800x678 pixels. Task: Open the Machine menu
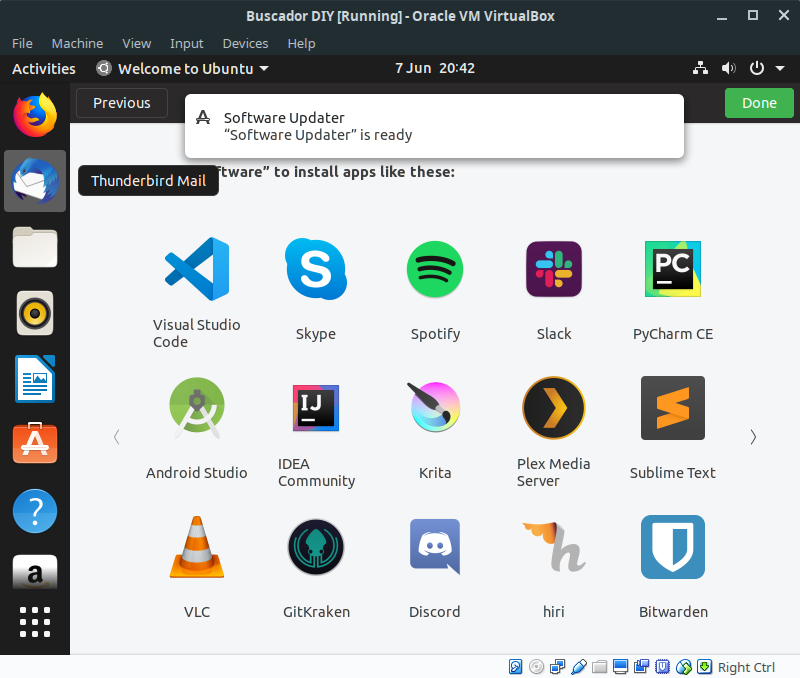[x=77, y=43]
